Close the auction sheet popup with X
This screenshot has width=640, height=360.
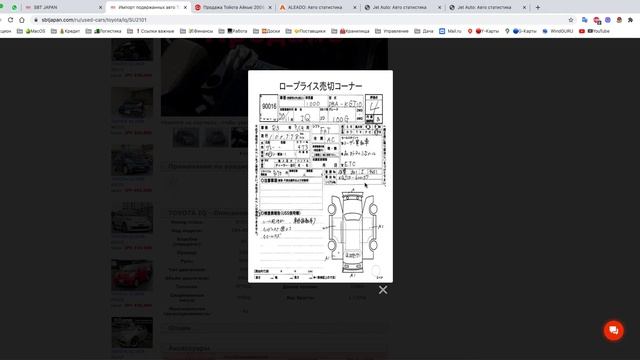(383, 290)
